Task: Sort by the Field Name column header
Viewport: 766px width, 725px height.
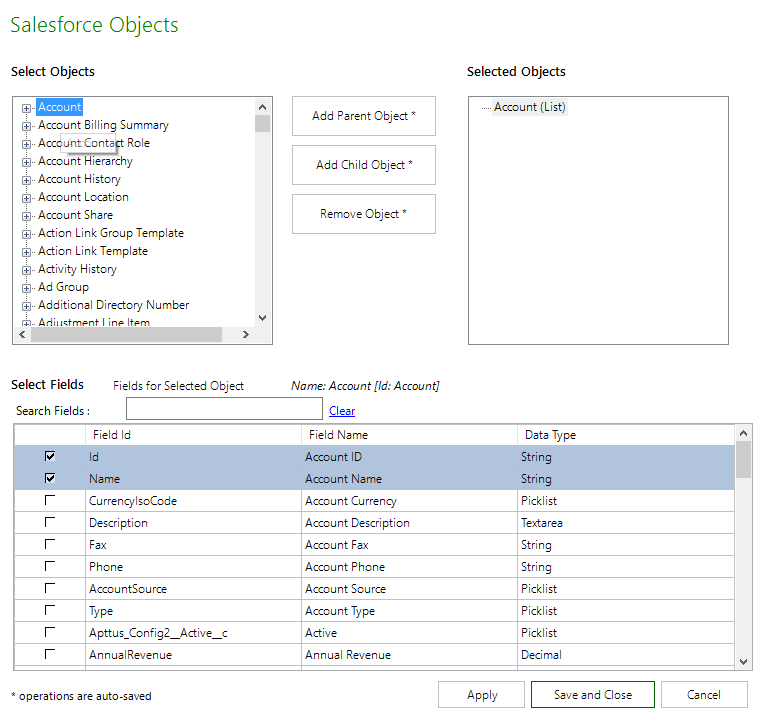Action: (409, 435)
